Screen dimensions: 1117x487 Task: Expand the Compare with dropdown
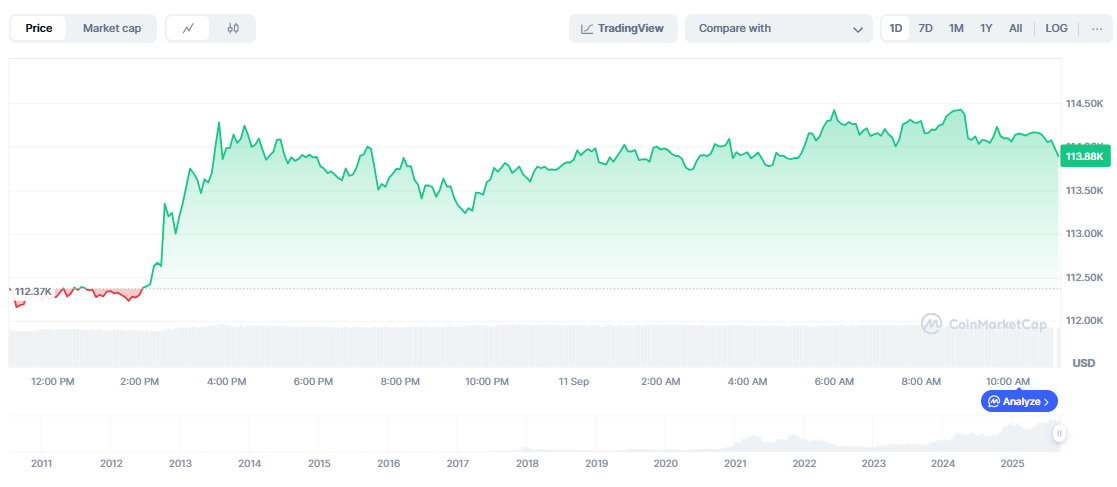pos(779,28)
